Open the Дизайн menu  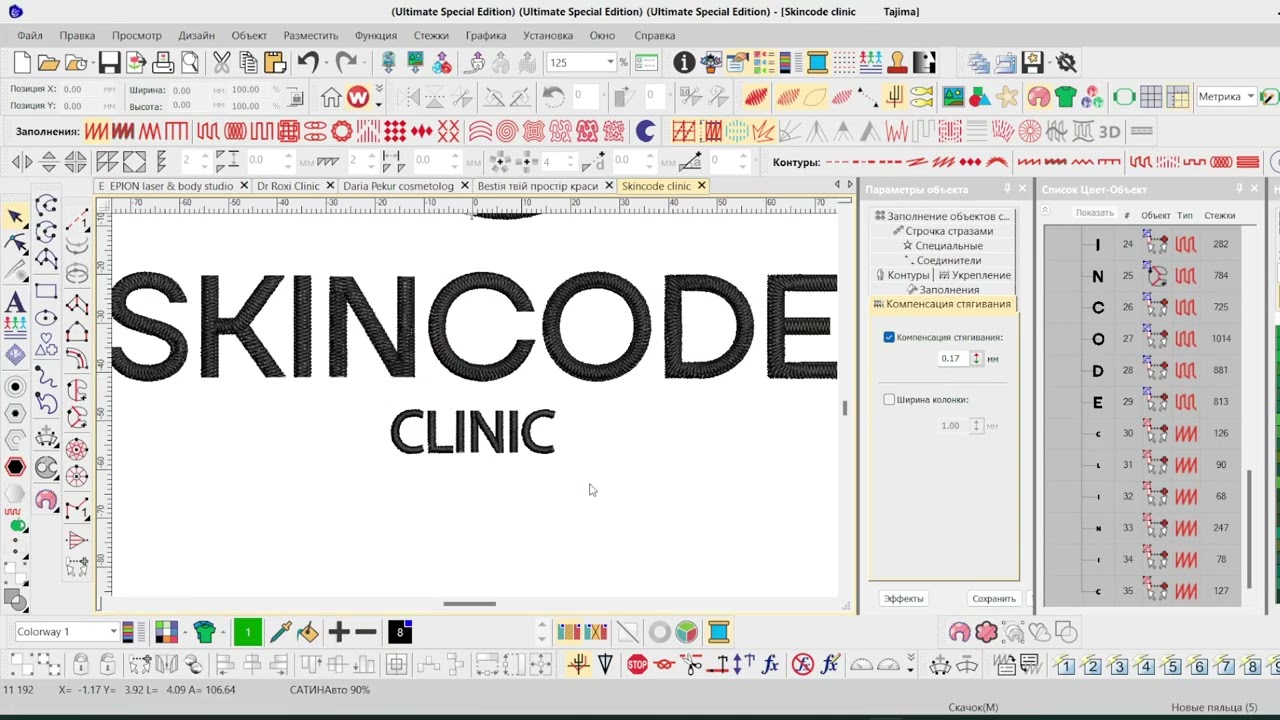coord(196,35)
